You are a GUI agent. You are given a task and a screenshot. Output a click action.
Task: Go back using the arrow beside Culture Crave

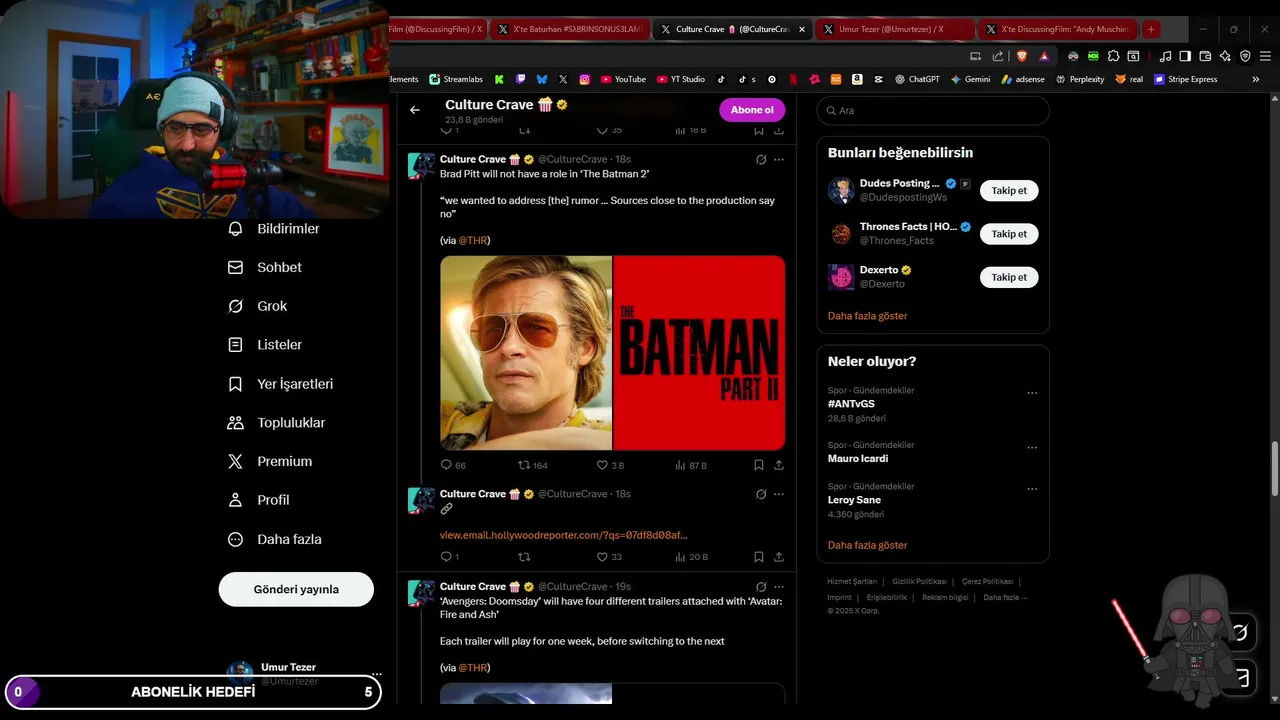[415, 110]
